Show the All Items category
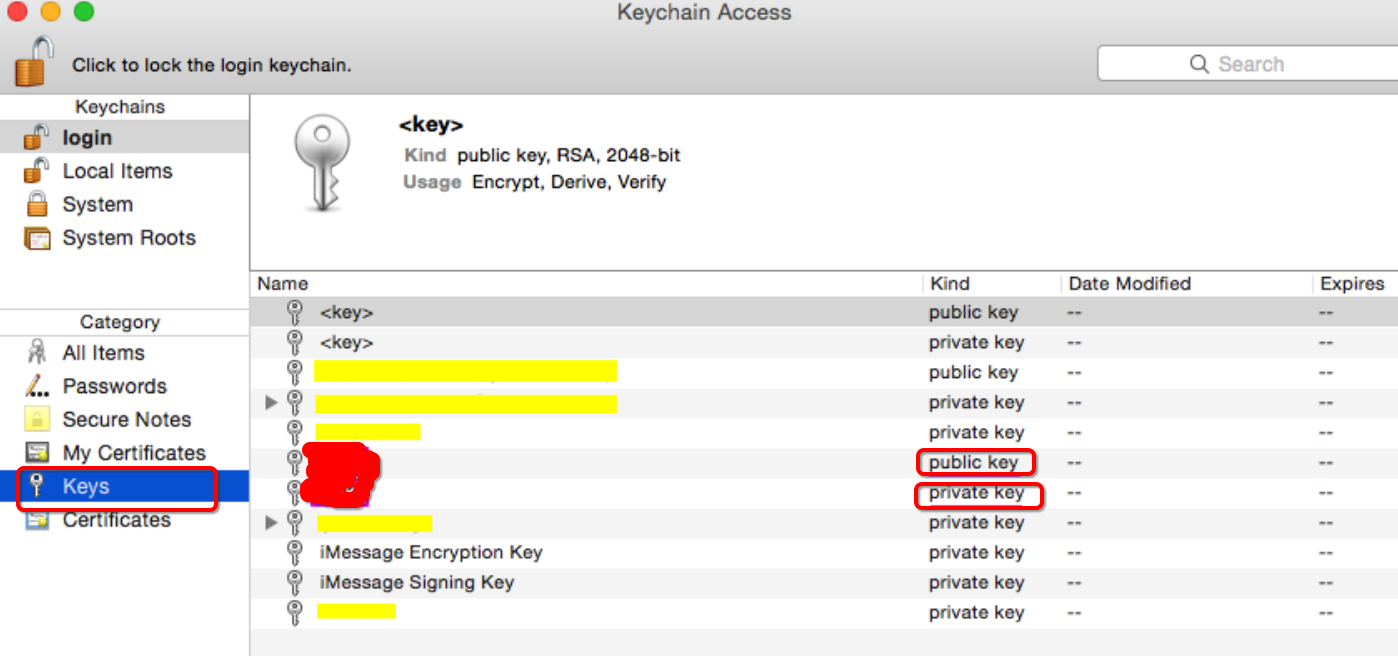The height and width of the screenshot is (656, 1398). coord(103,353)
